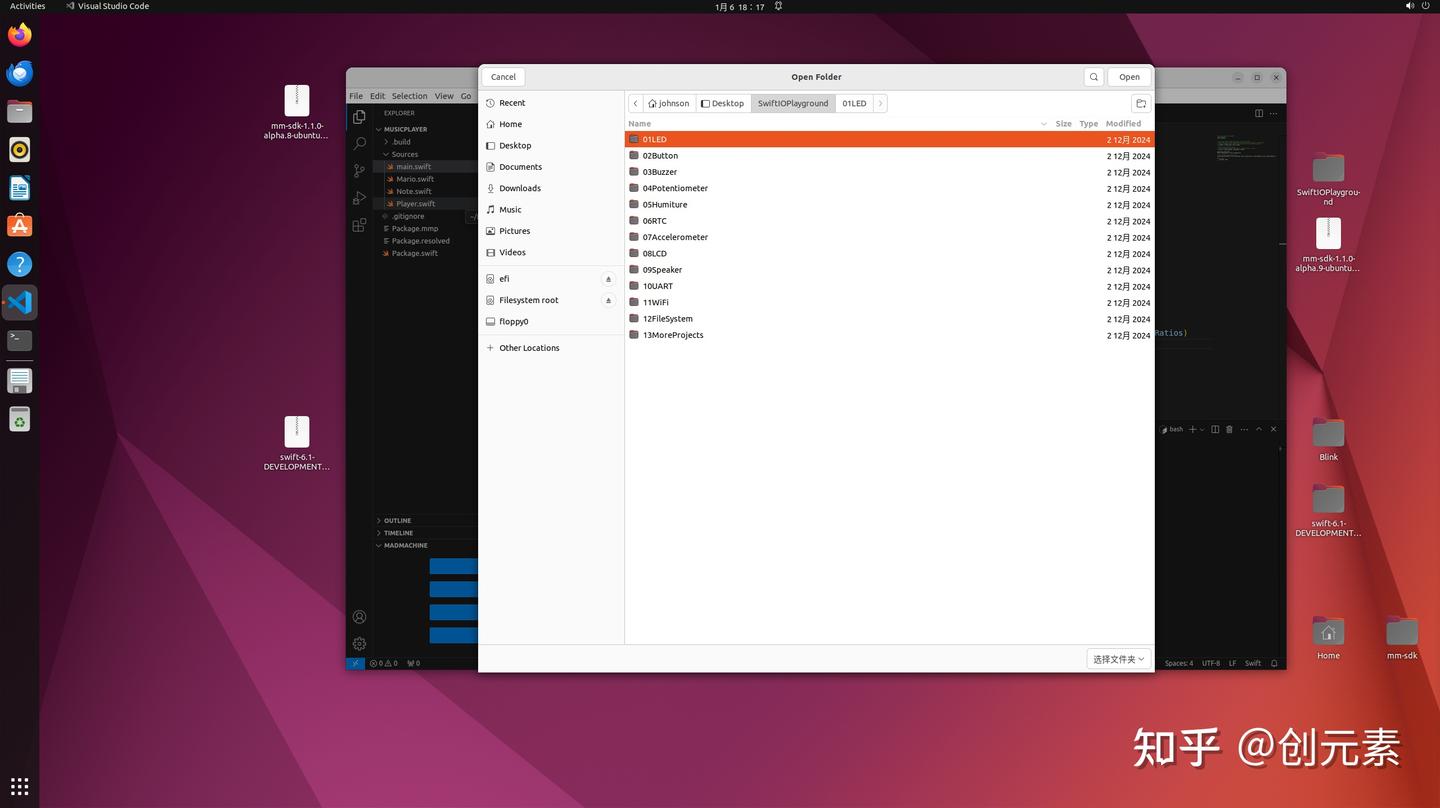Open the Accounts menu in VS Code
The image size is (1440, 808).
point(360,617)
